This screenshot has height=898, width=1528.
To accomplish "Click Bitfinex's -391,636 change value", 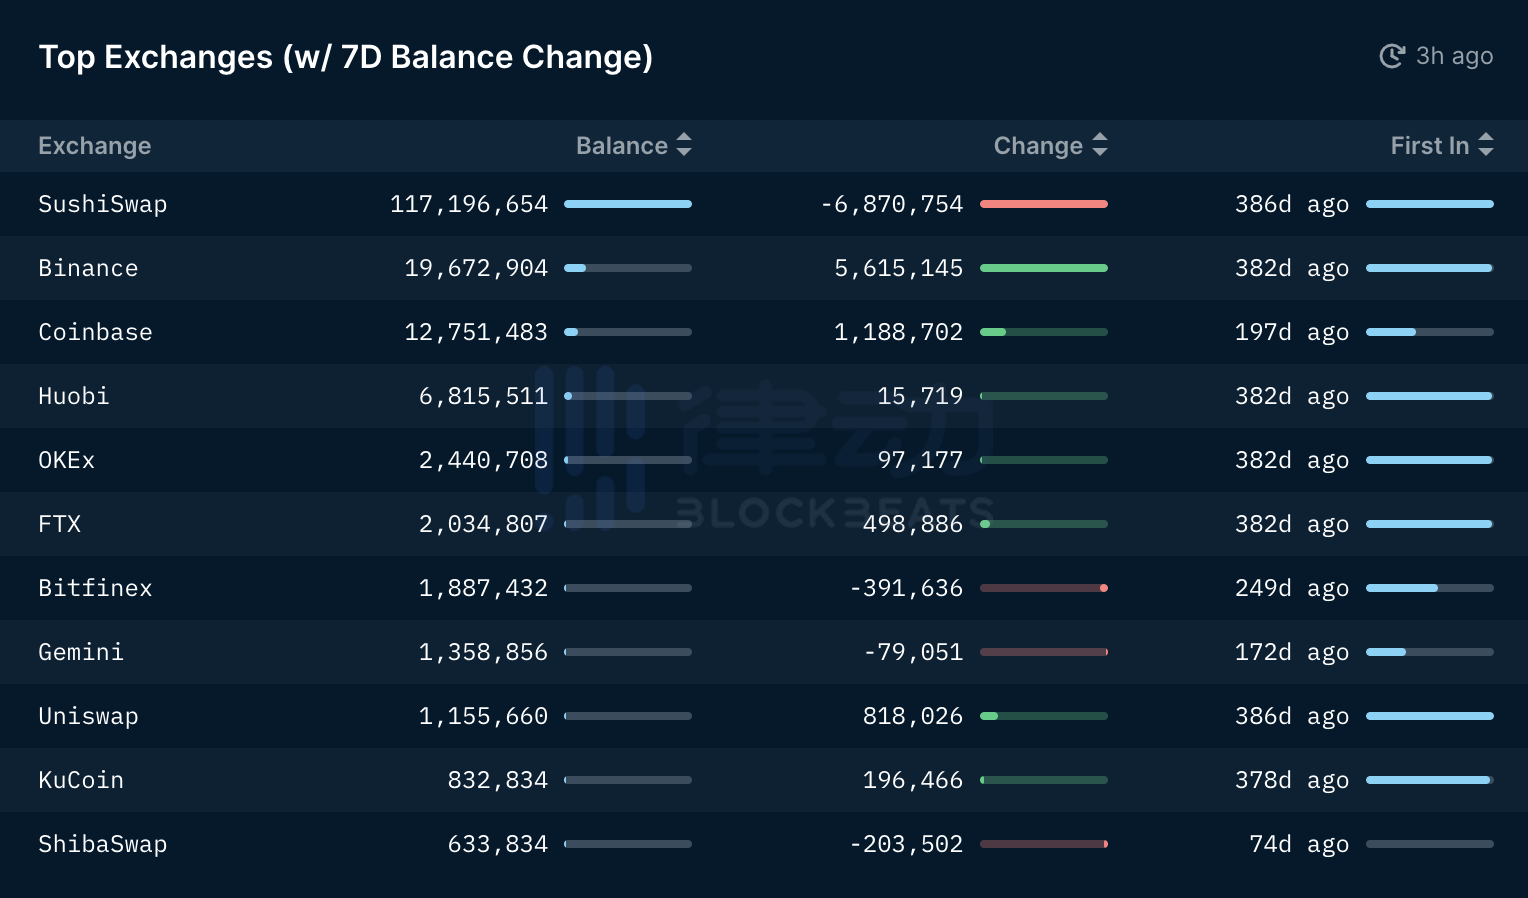I will (x=906, y=588).
